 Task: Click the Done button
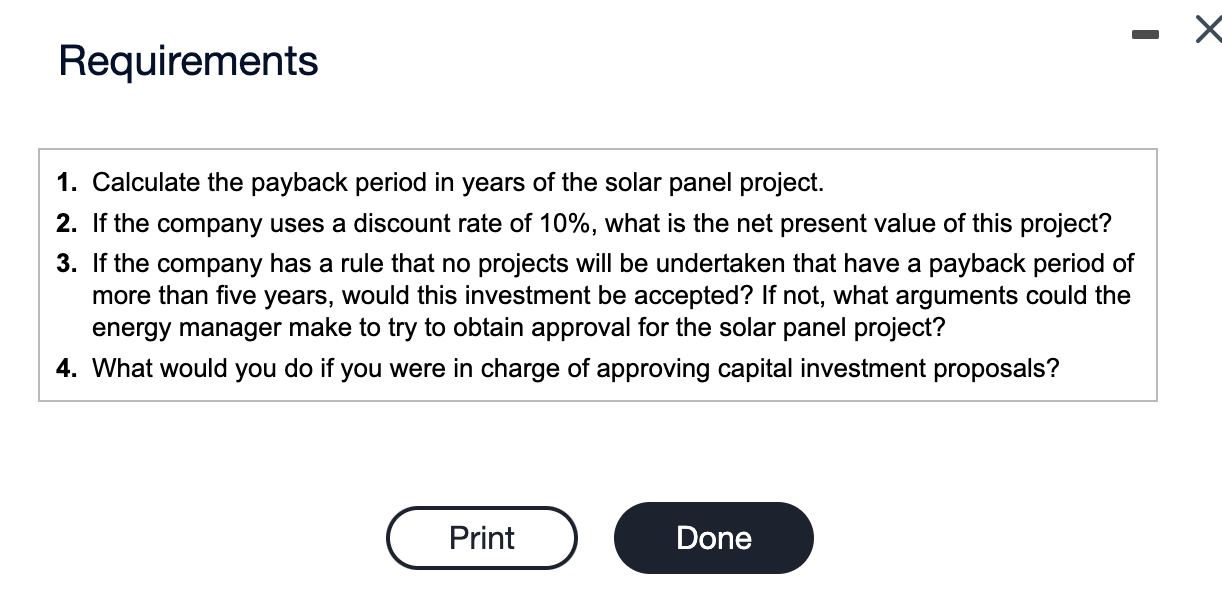point(713,537)
